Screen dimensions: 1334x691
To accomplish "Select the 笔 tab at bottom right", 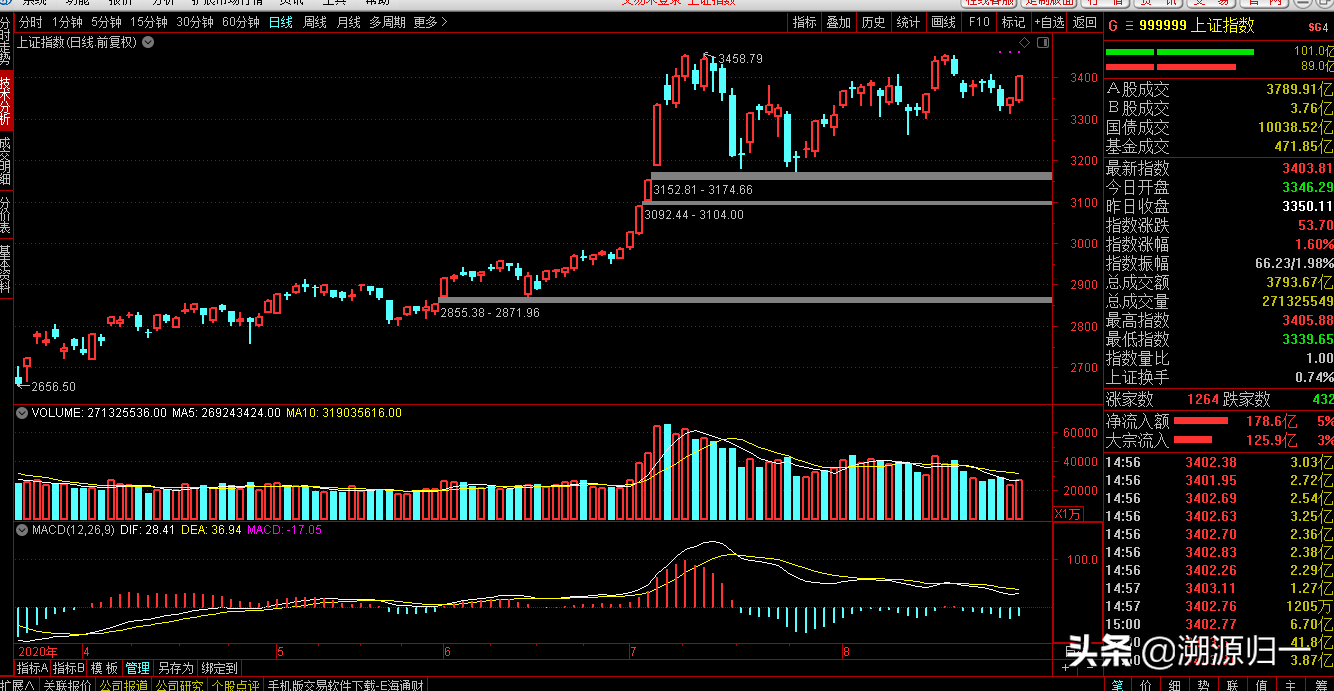I will pos(1117,685).
